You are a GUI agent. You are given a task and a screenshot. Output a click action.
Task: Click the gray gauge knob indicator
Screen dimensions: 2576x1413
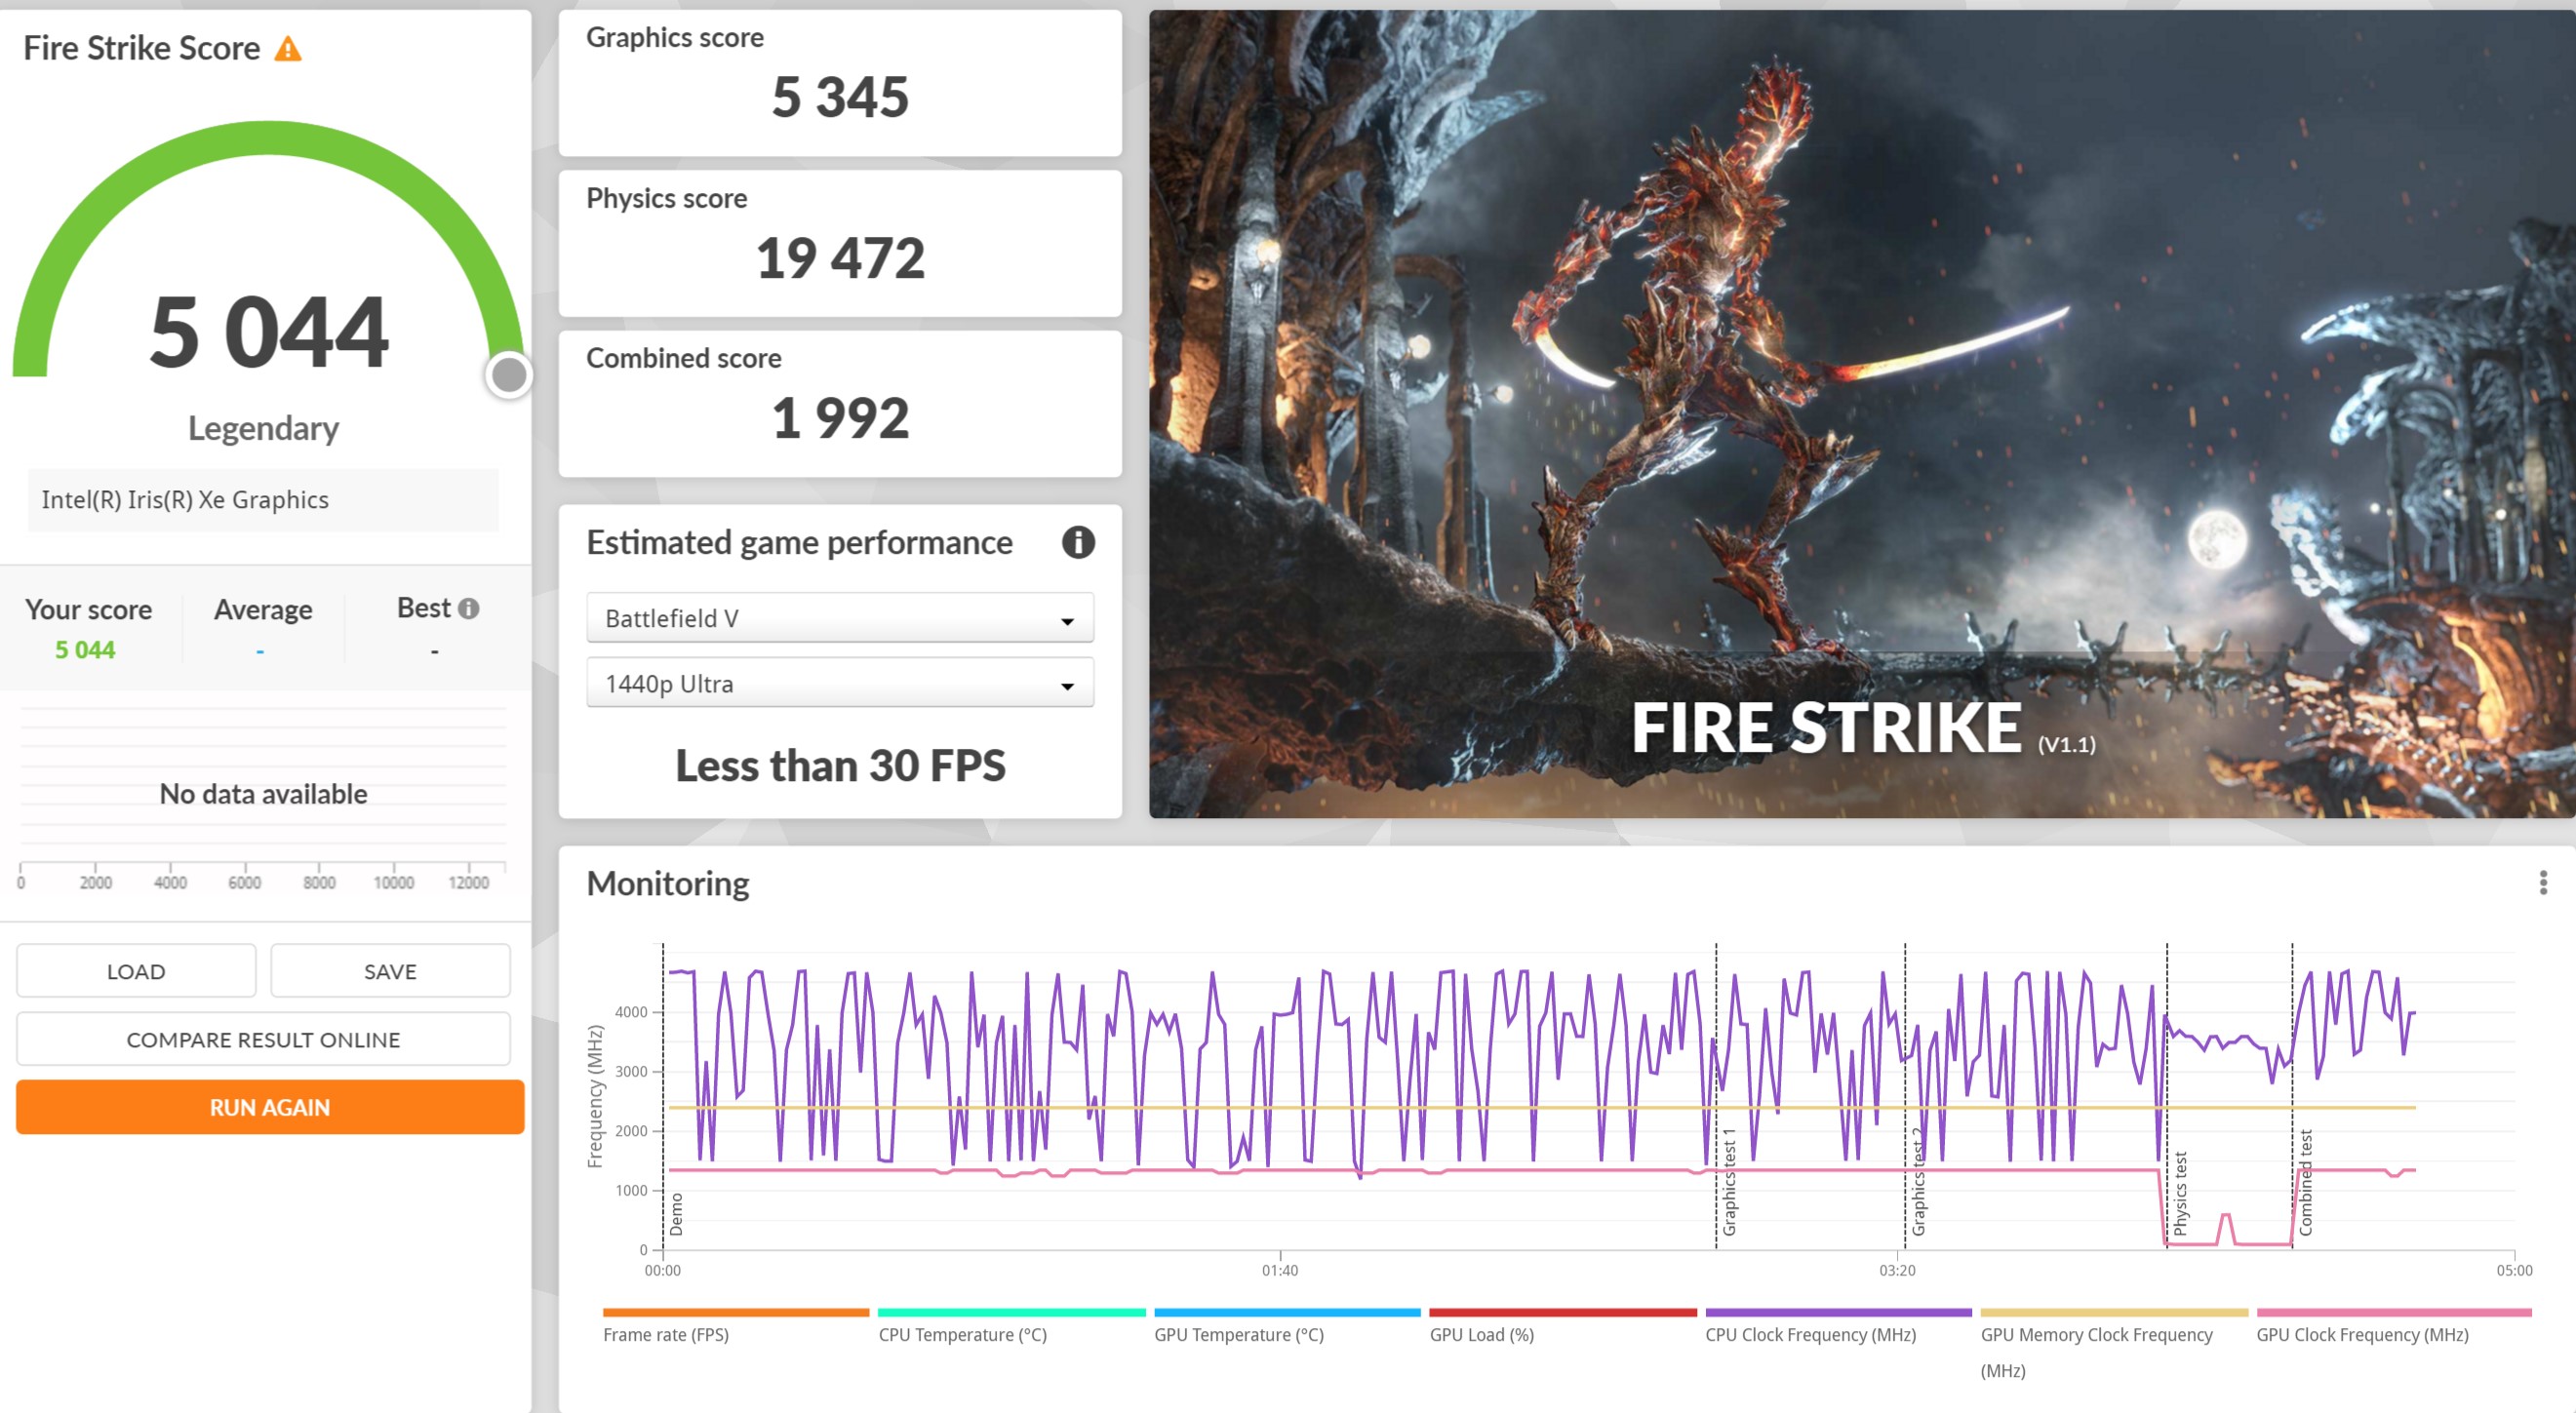[509, 375]
